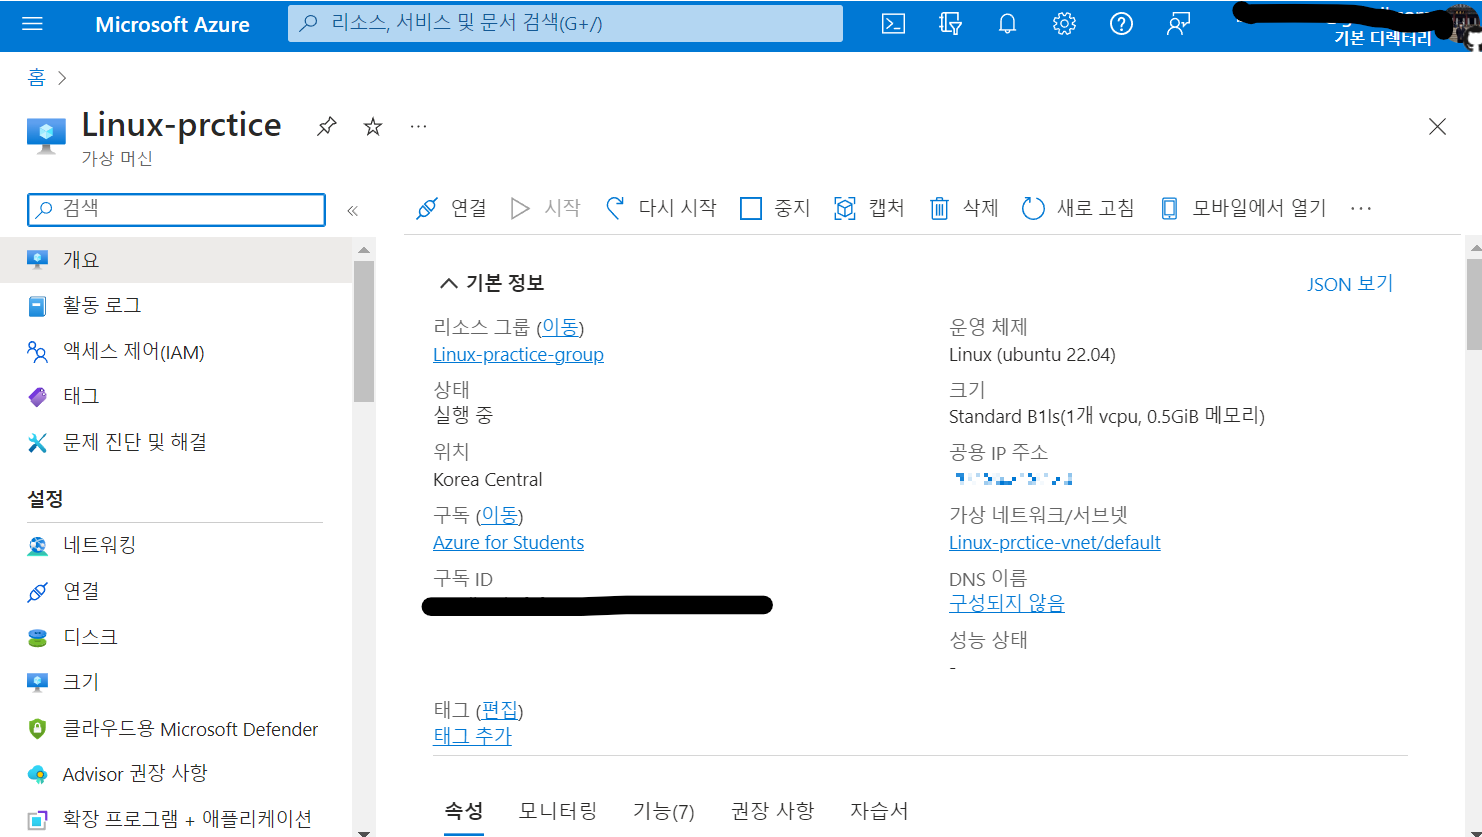The width and height of the screenshot is (1482, 837).
Task: Click the Korea Central location value
Action: click(x=488, y=480)
